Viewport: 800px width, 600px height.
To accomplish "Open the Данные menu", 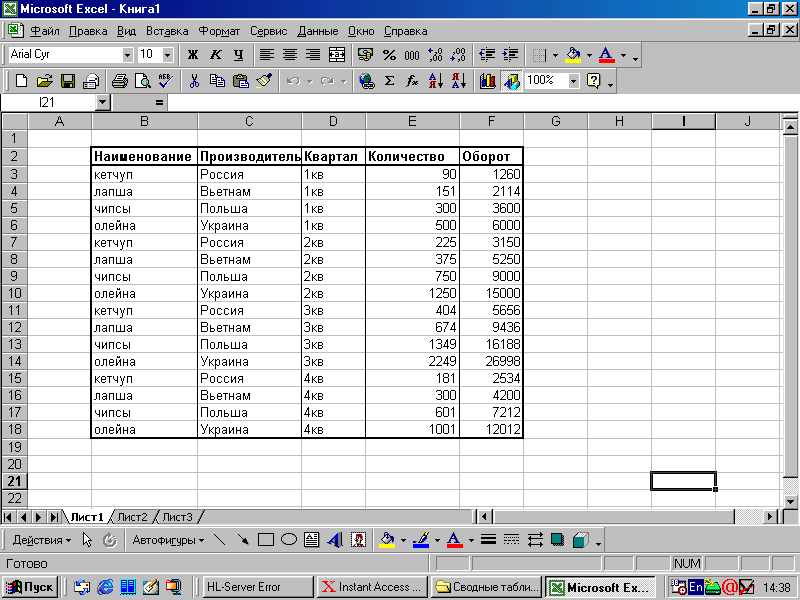I will click(317, 31).
